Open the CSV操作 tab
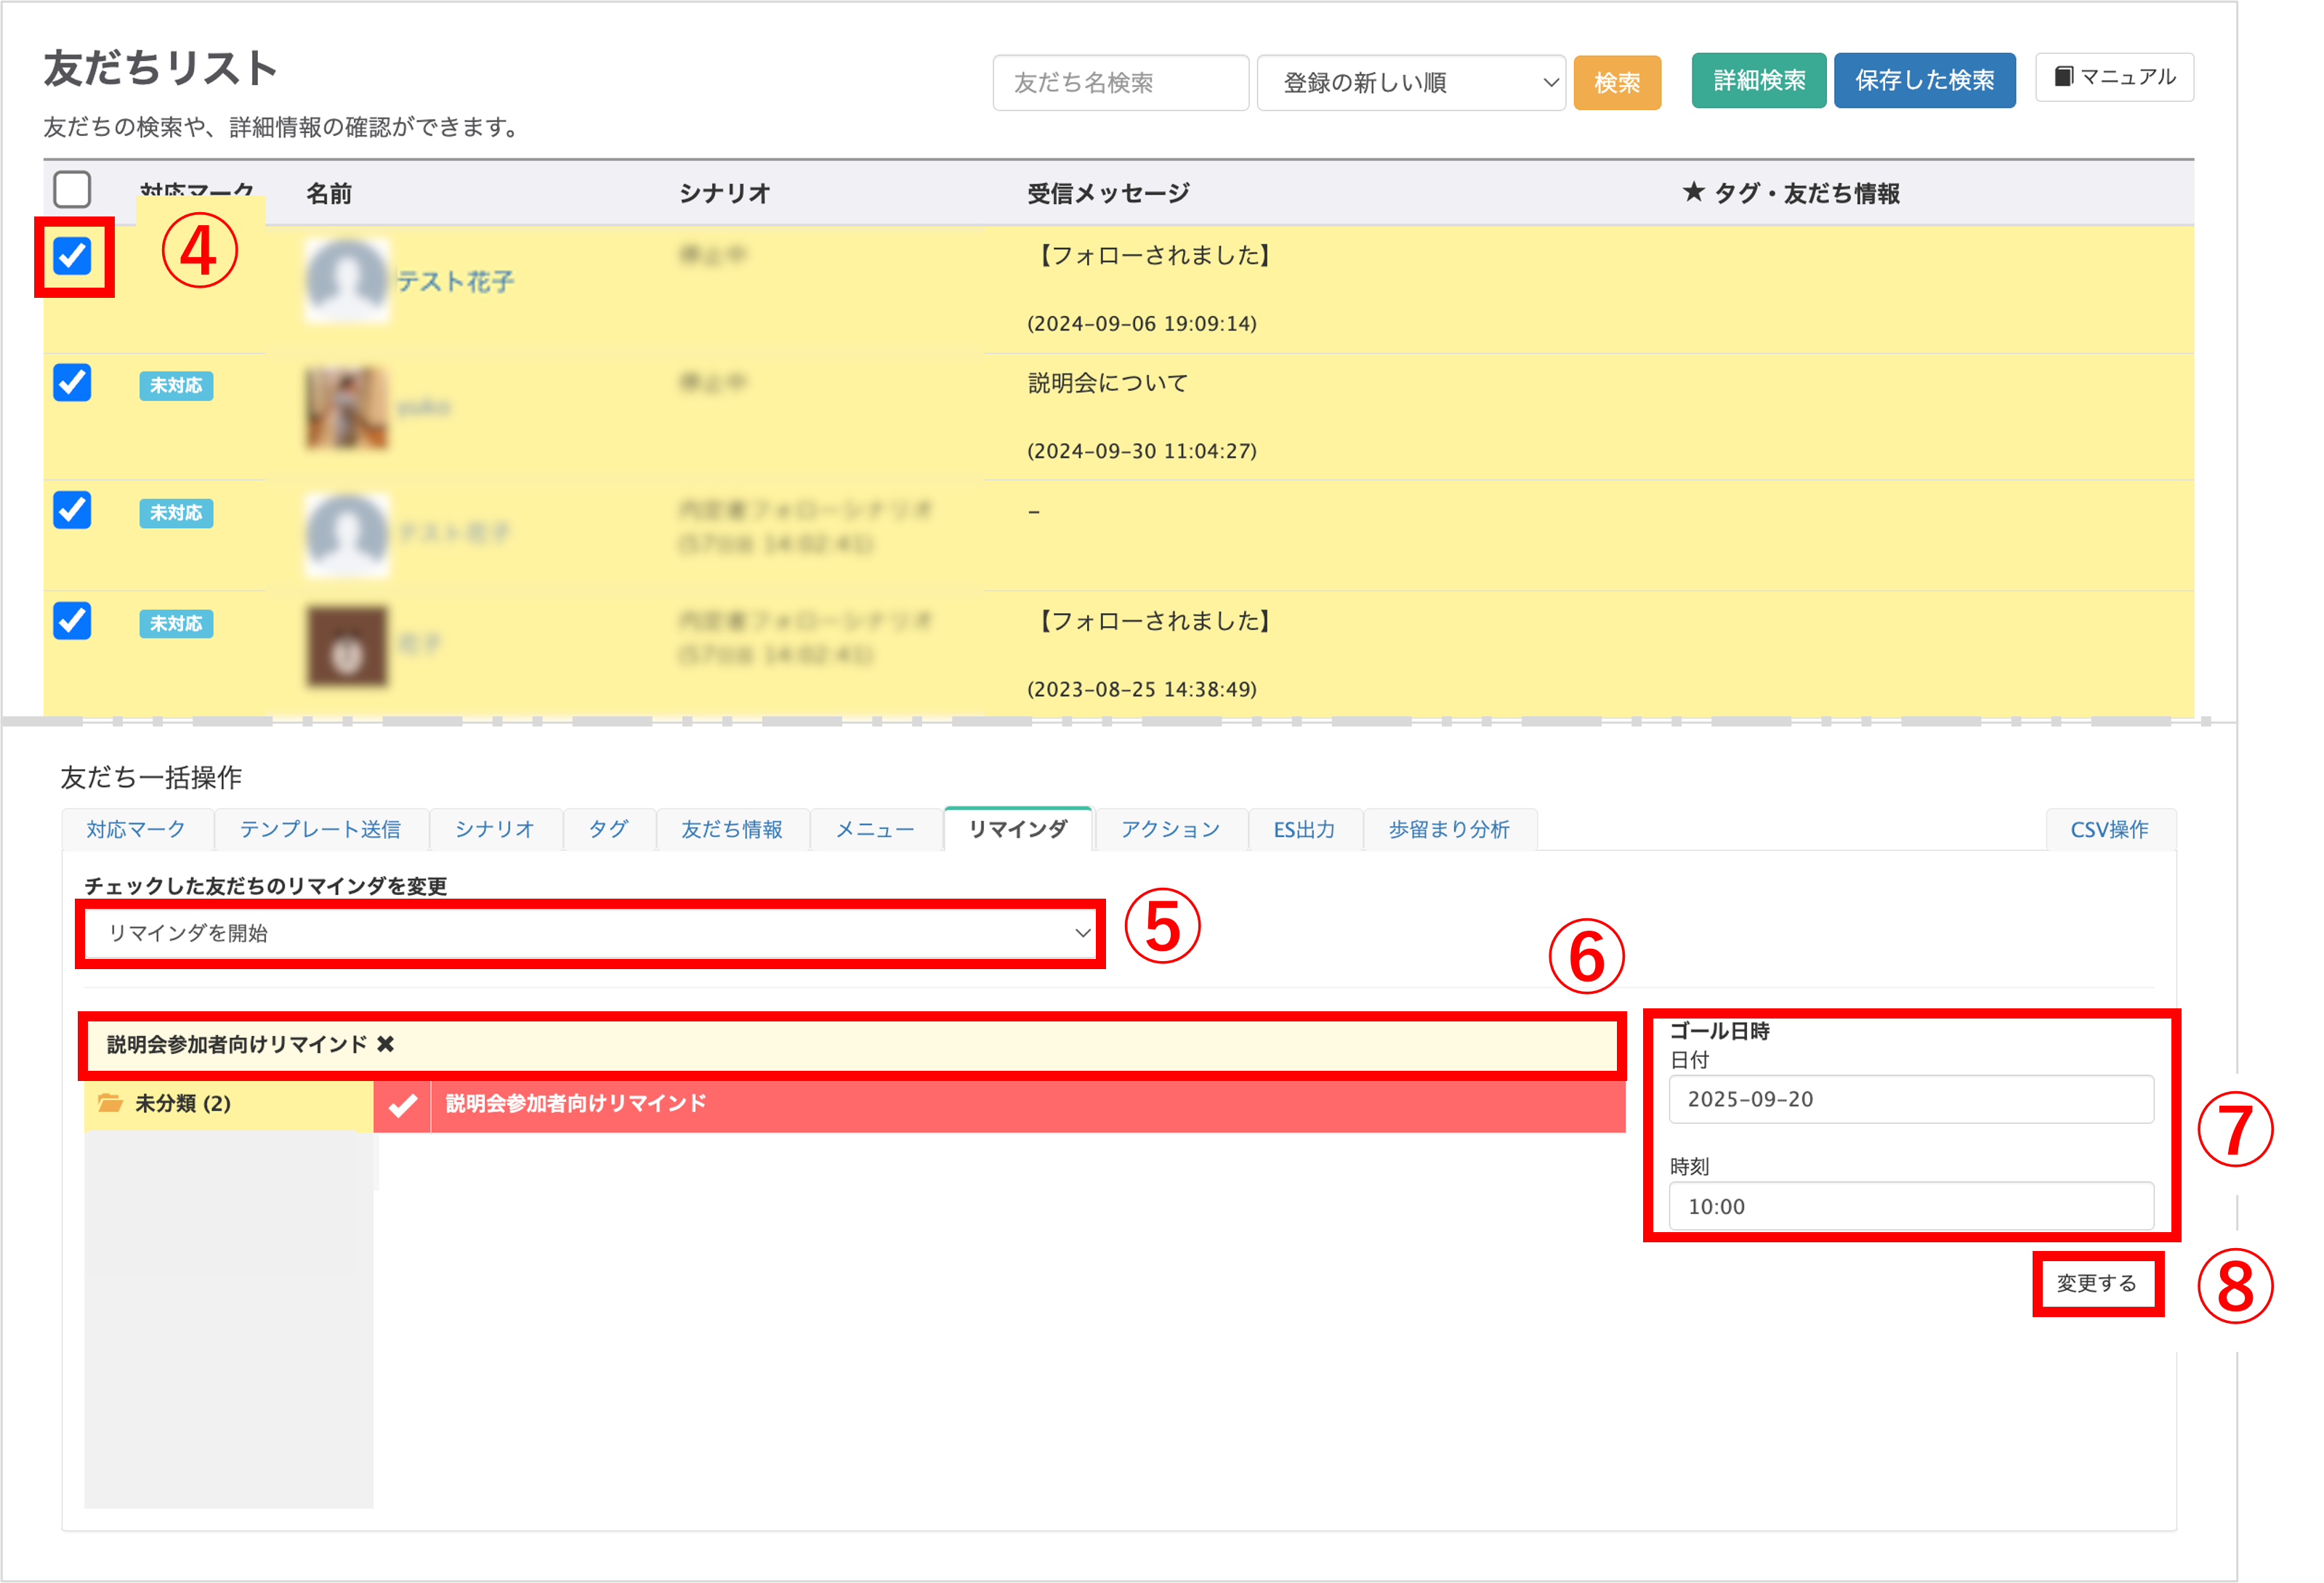Viewport: 2324px width, 1583px height. click(2110, 829)
